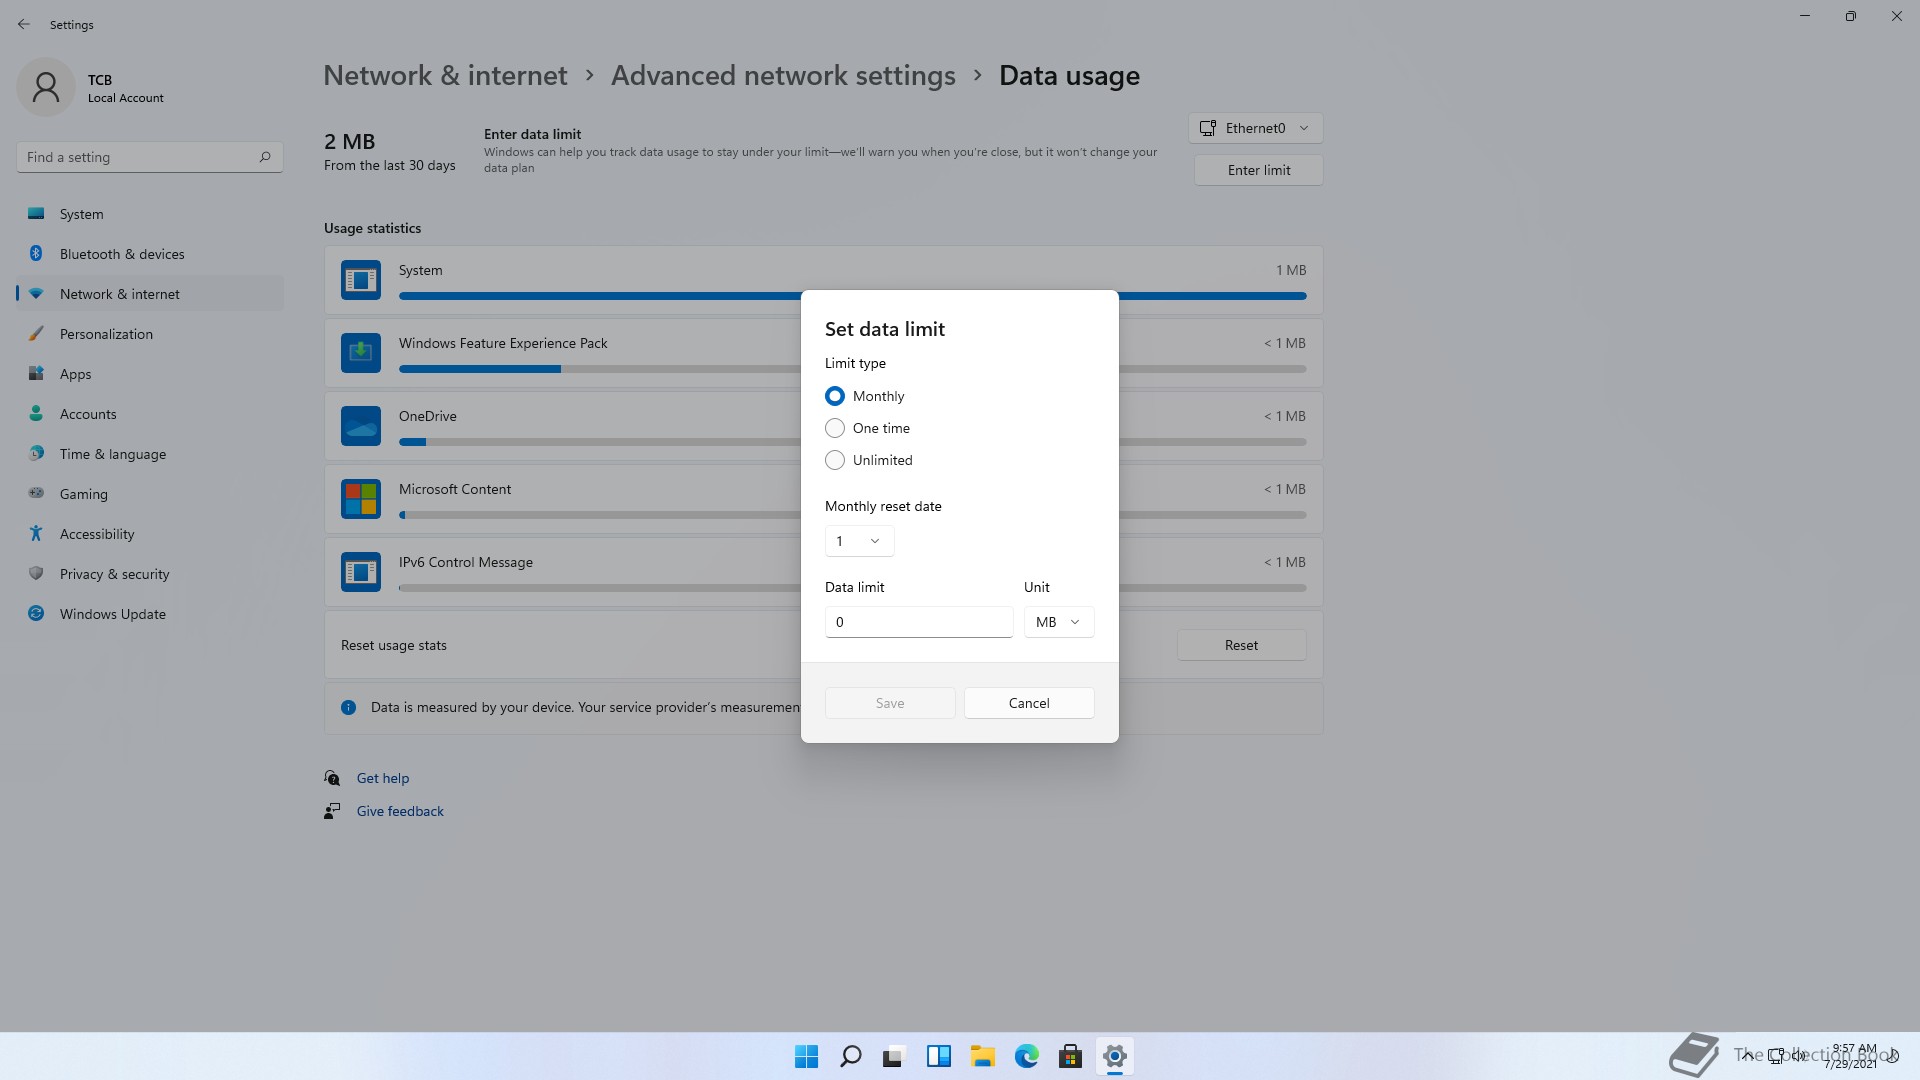Click the Network & internet breadcrumb
Viewport: 1920px width, 1080px height.
pos(445,75)
